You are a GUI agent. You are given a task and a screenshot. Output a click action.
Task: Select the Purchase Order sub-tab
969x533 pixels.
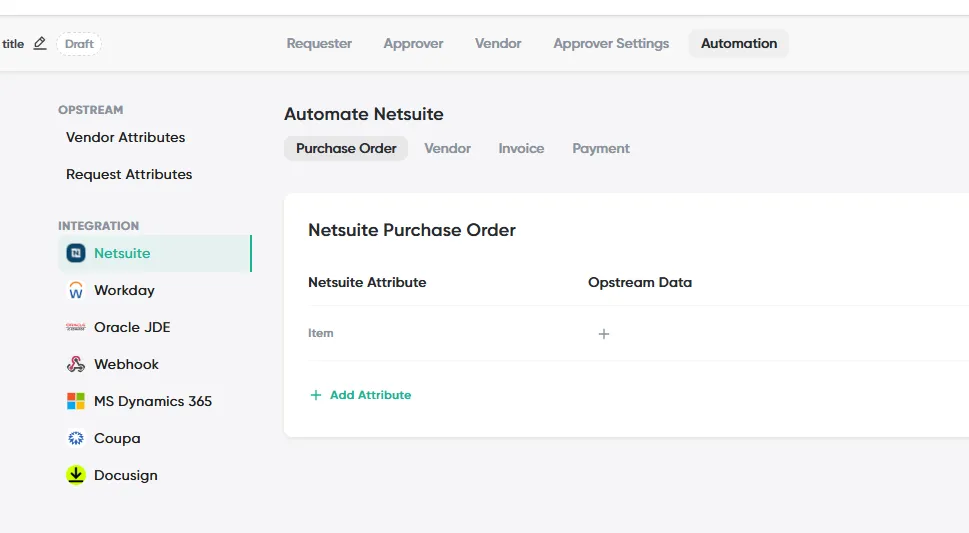click(346, 148)
